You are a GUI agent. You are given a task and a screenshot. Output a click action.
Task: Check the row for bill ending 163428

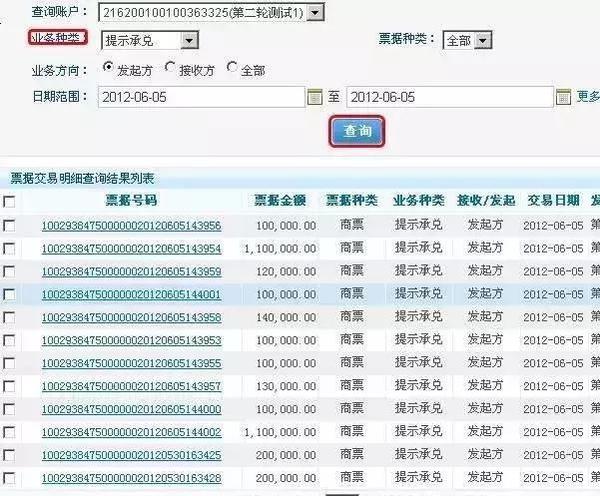9,478
